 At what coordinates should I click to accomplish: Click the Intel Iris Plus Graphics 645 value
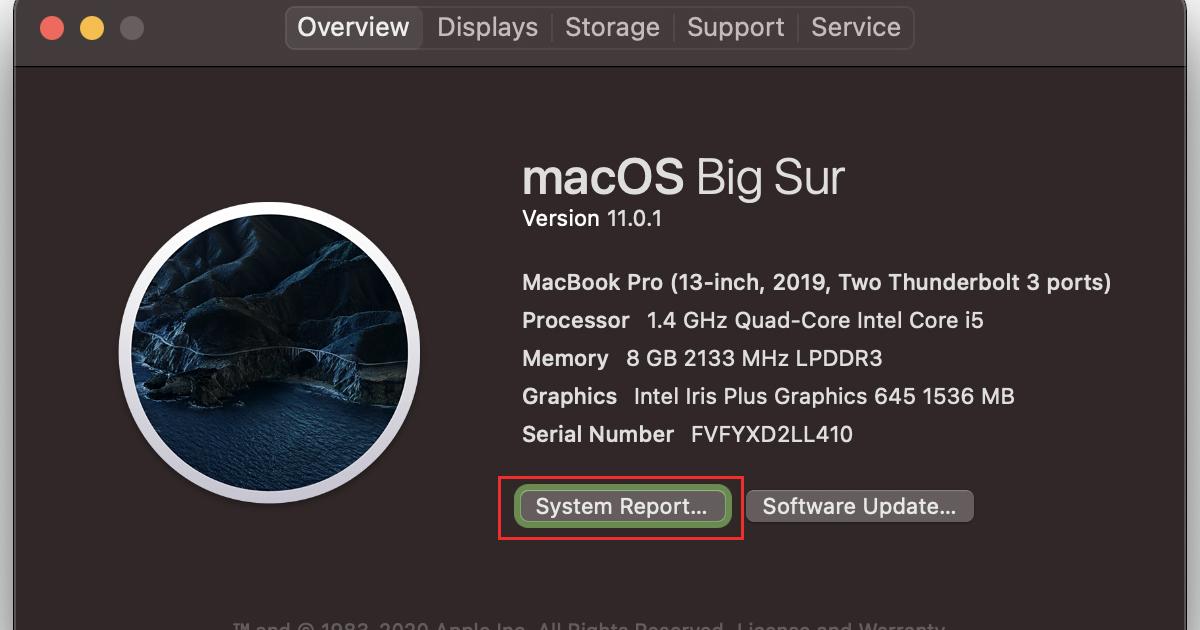(x=824, y=397)
